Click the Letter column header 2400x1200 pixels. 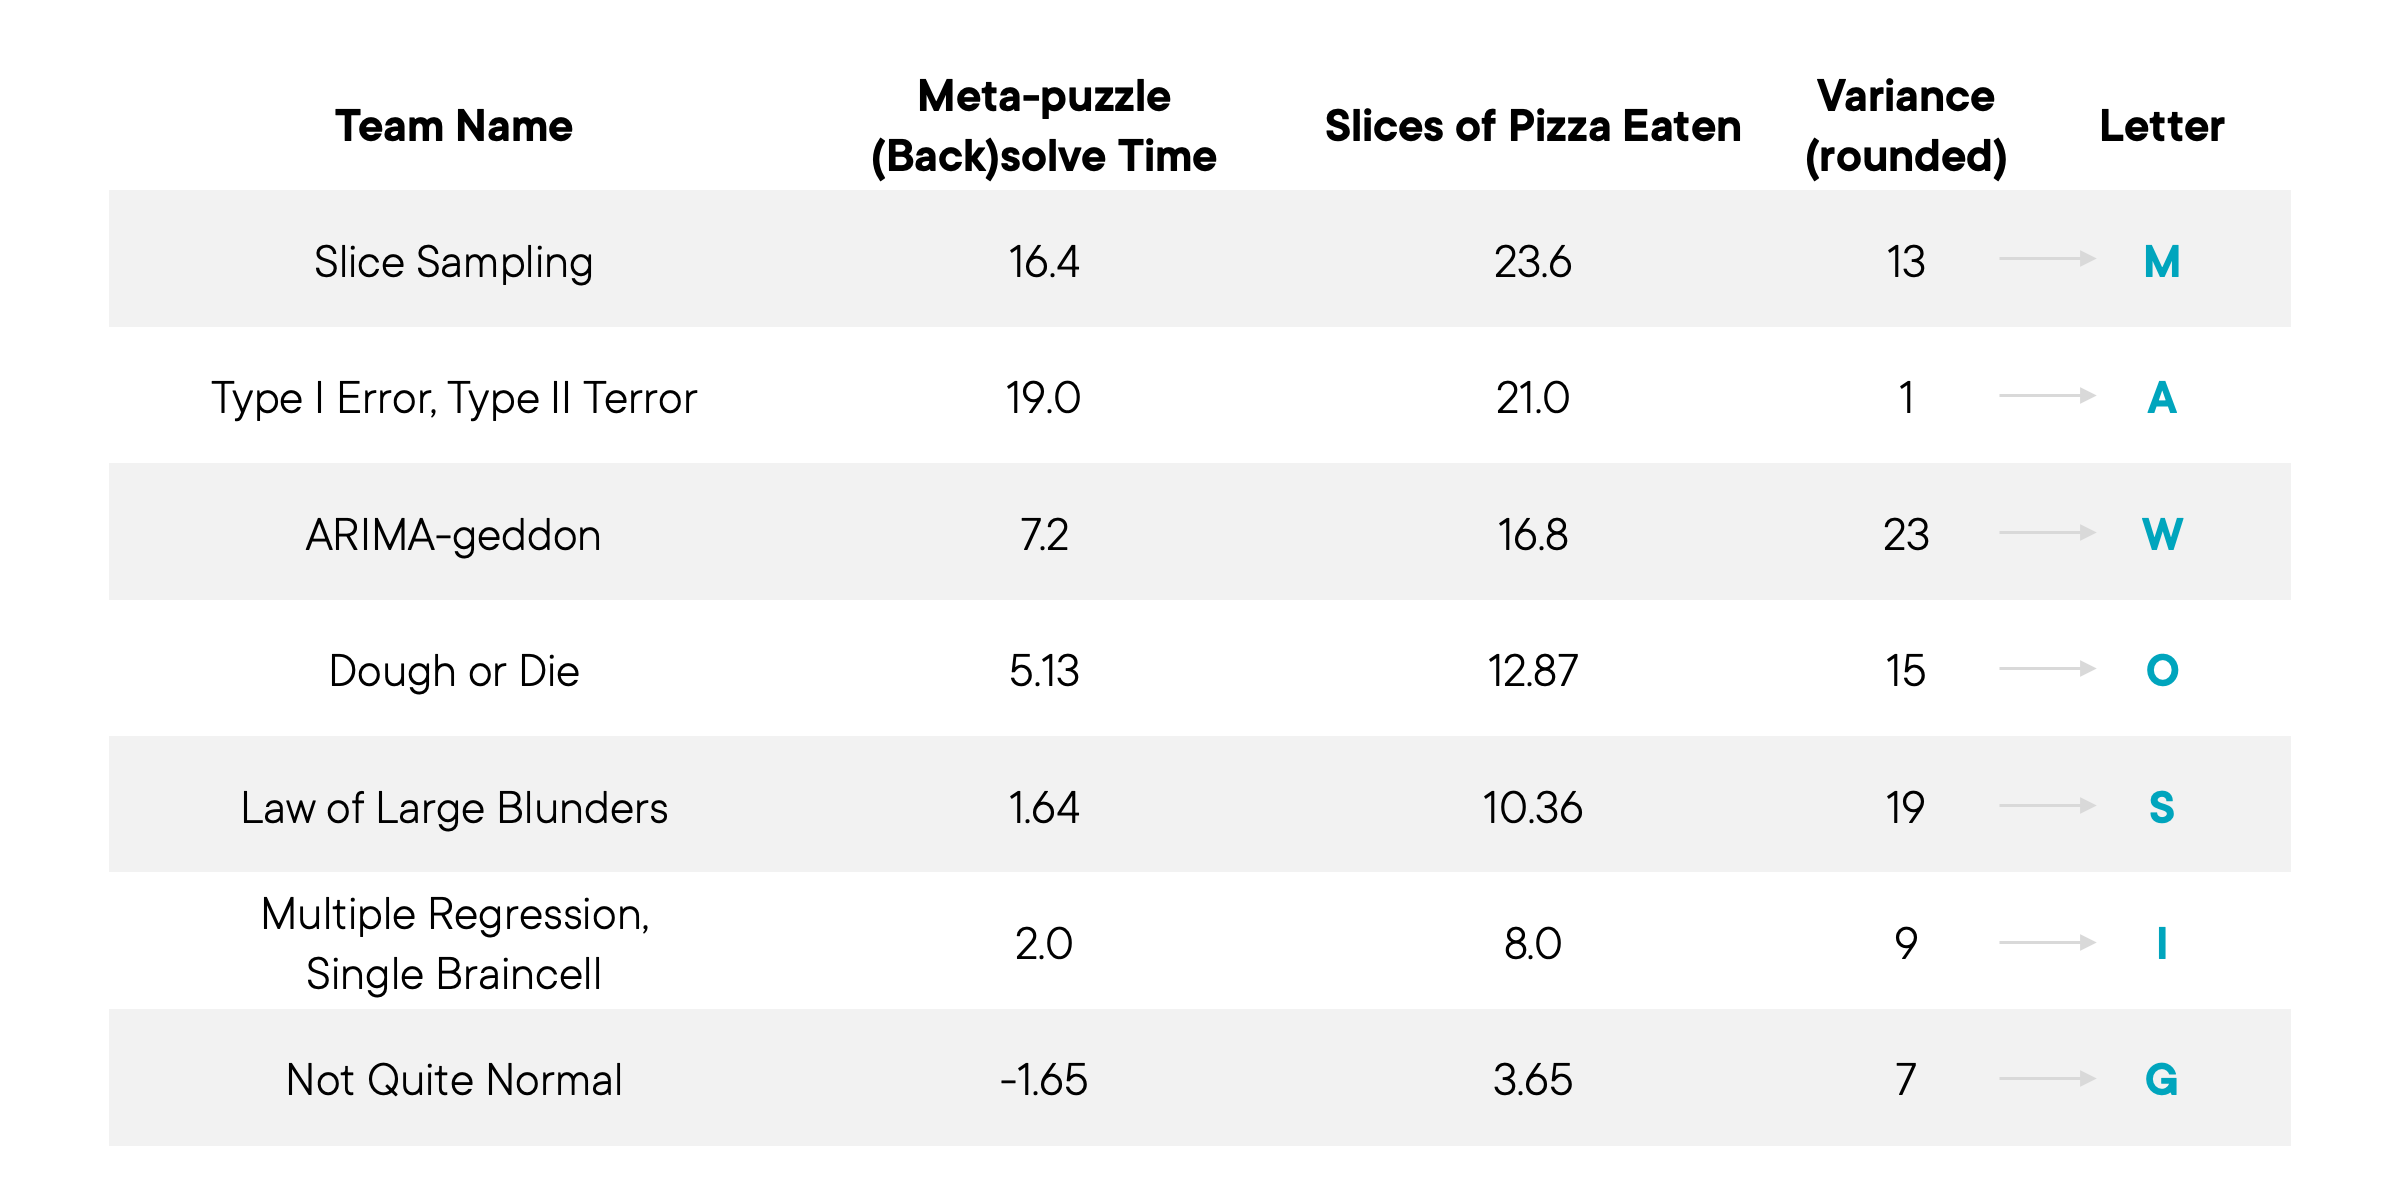coord(2162,126)
